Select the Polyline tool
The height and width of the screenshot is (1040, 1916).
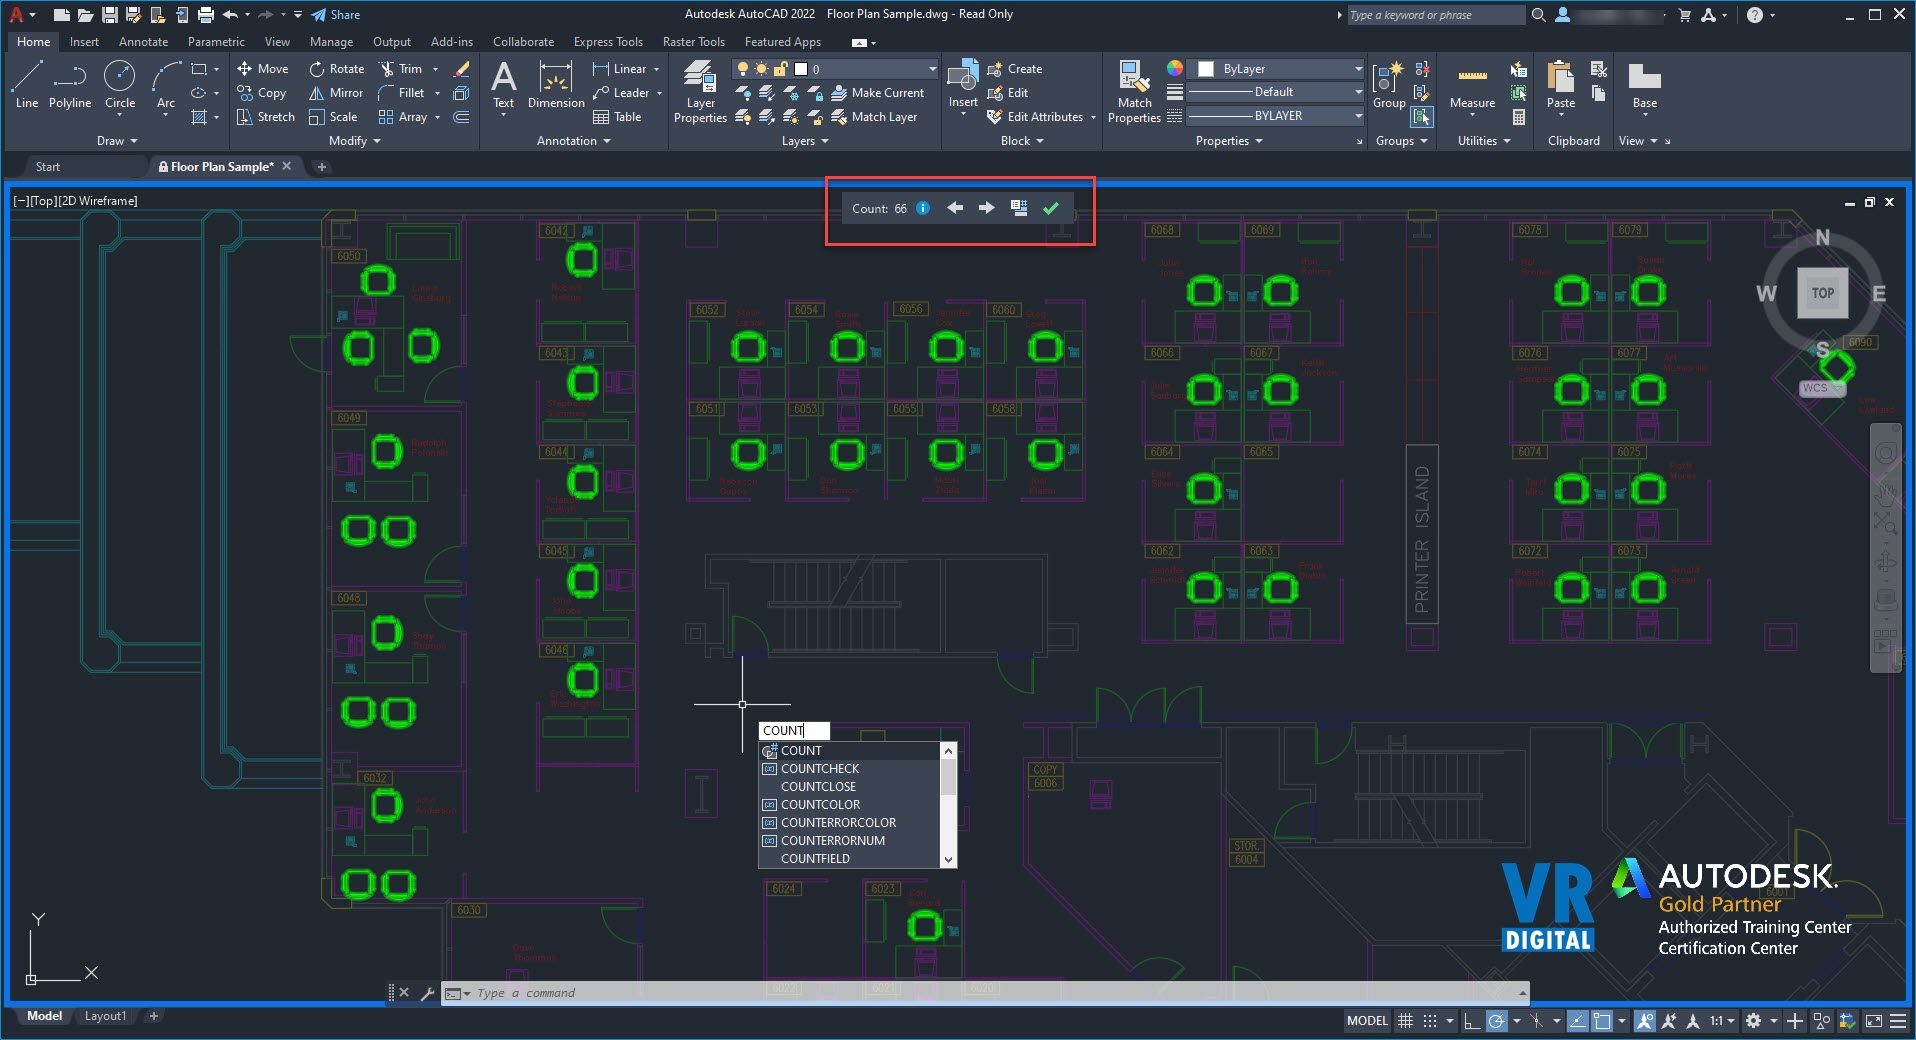click(70, 85)
